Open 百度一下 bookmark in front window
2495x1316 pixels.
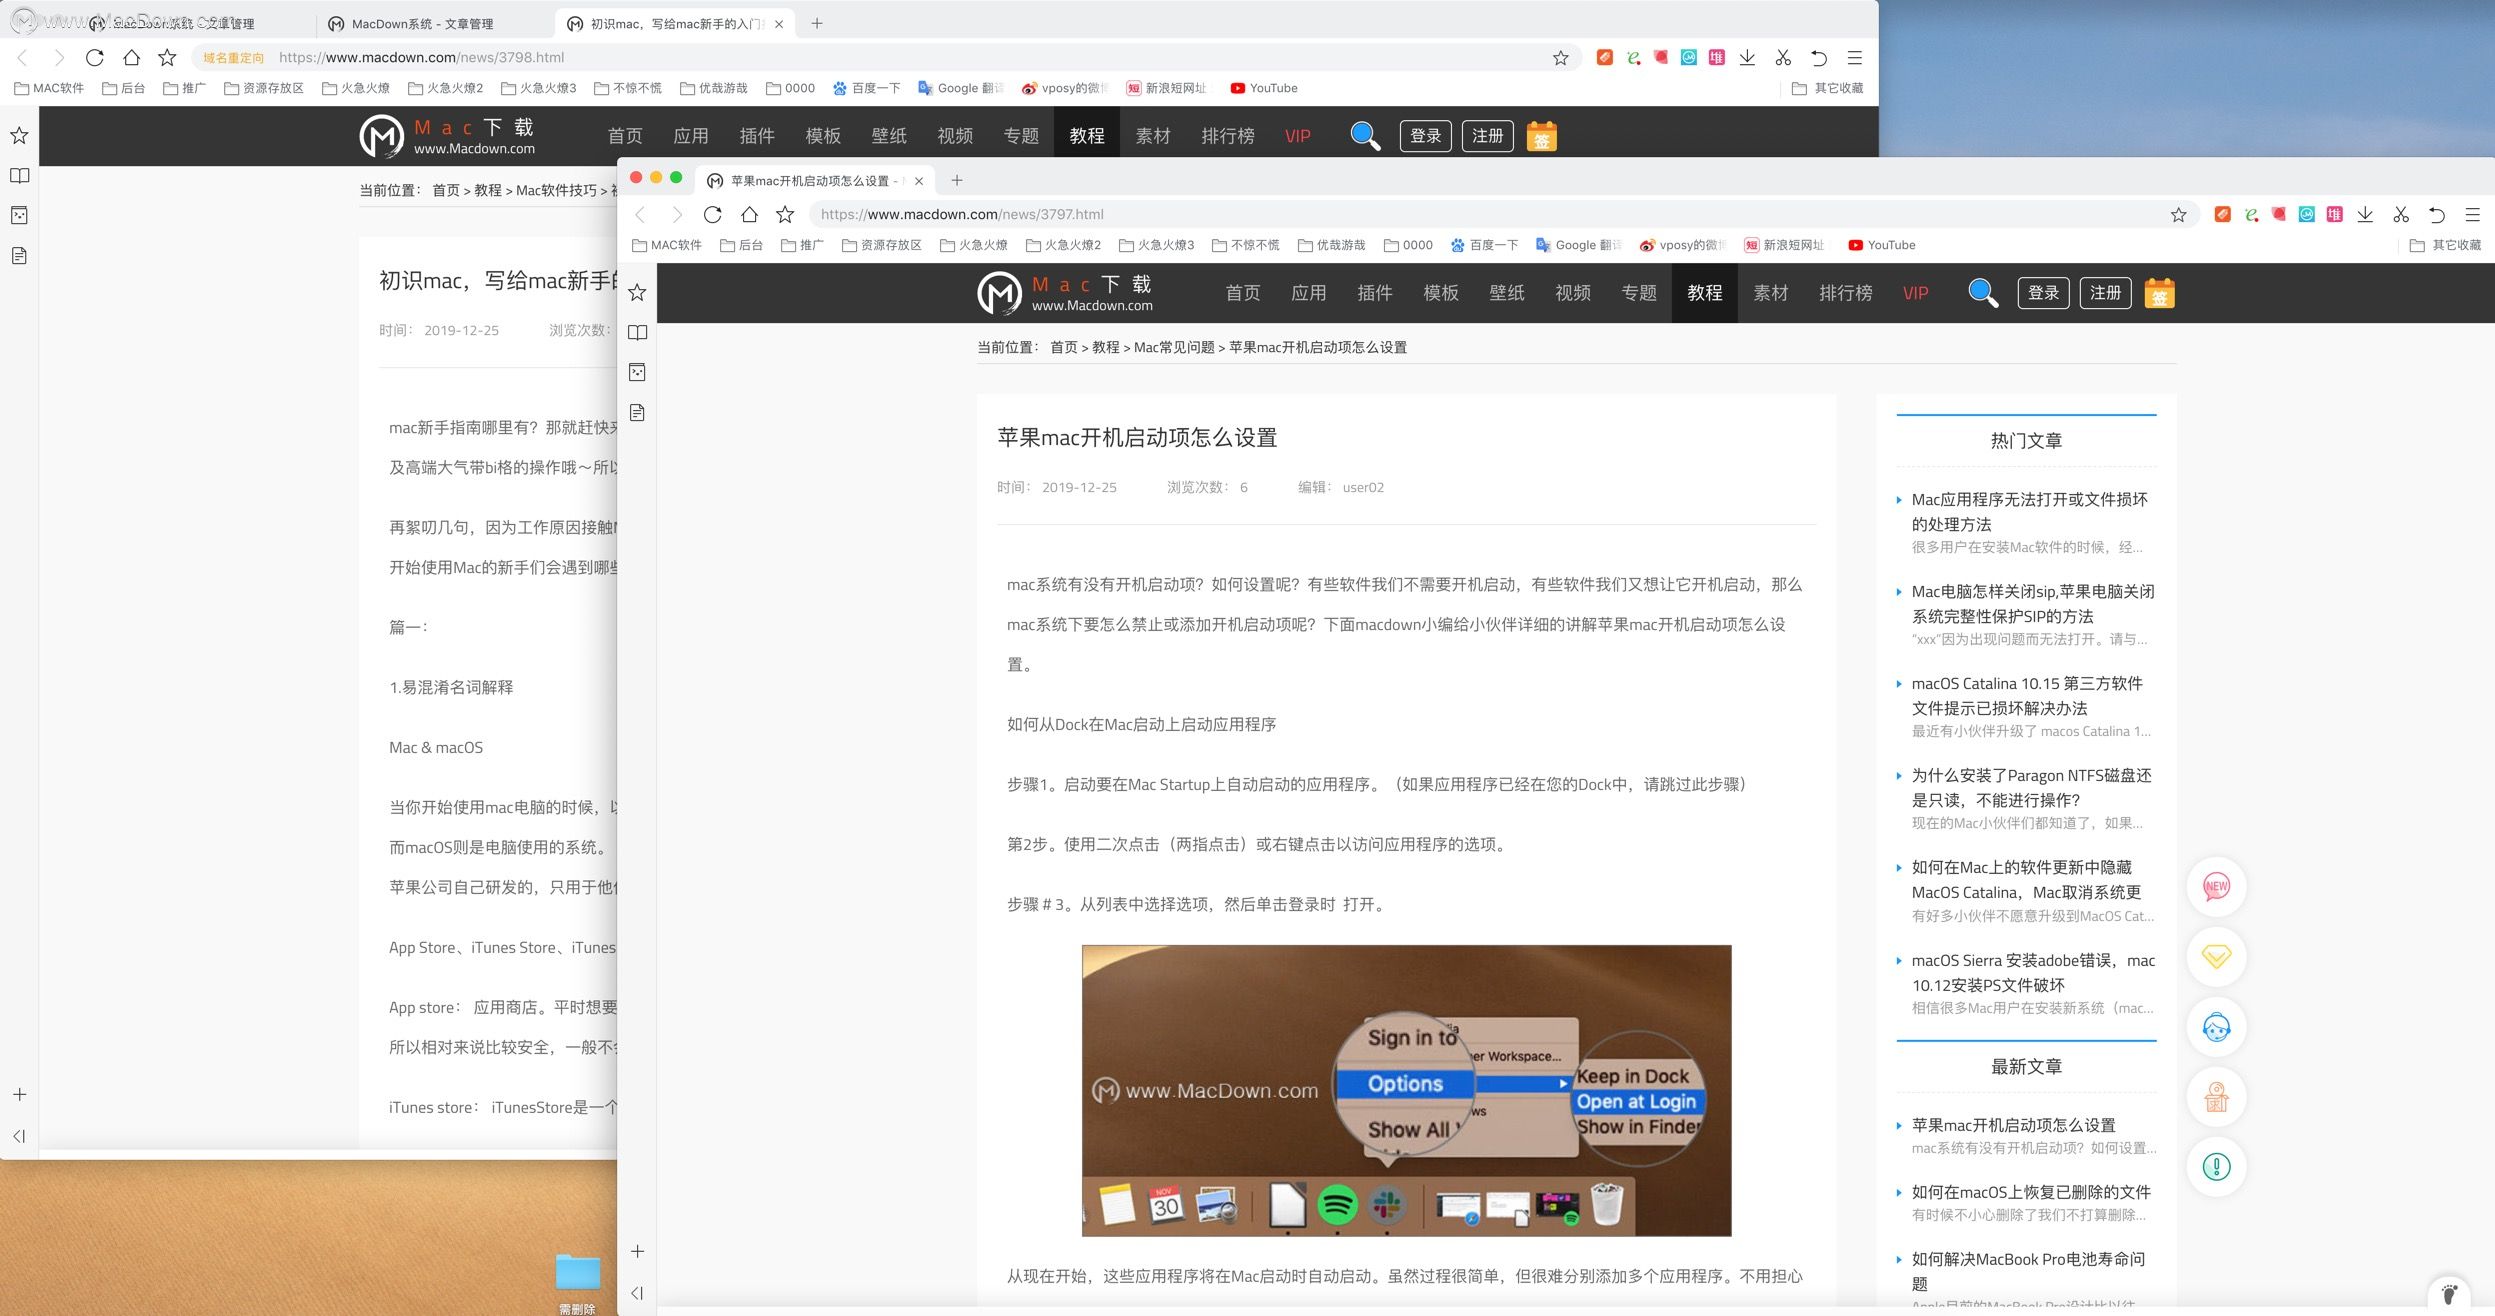[x=1484, y=245]
